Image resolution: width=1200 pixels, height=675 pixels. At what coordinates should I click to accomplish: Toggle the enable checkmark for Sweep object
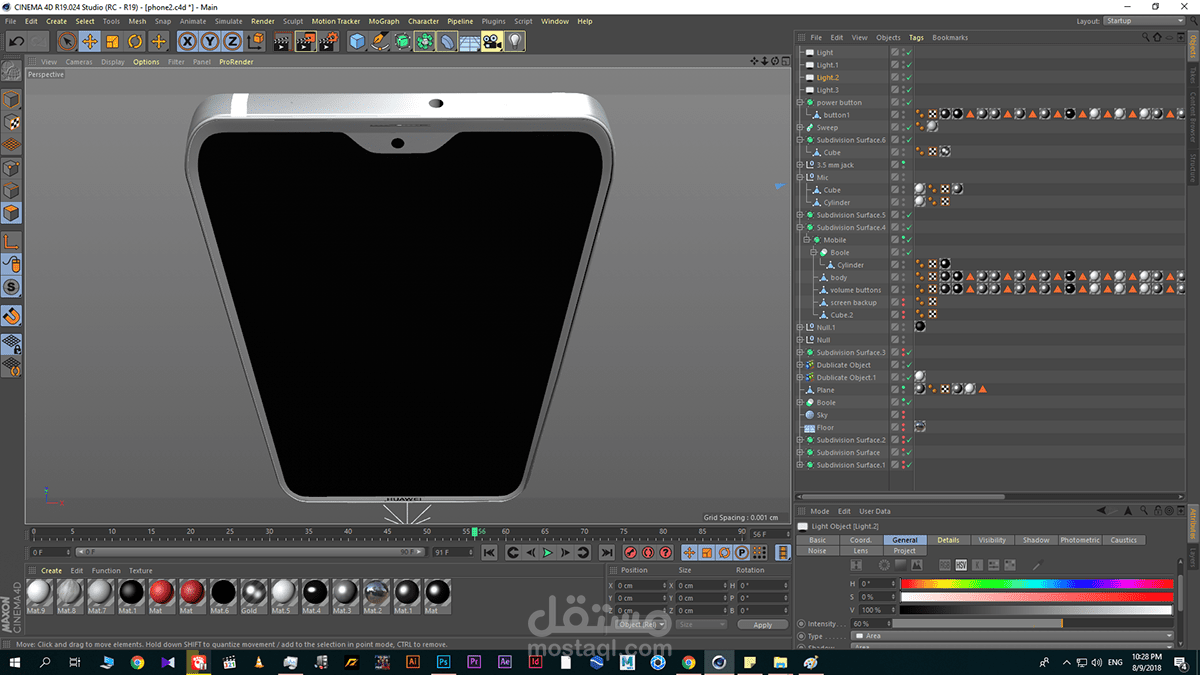pos(909,128)
